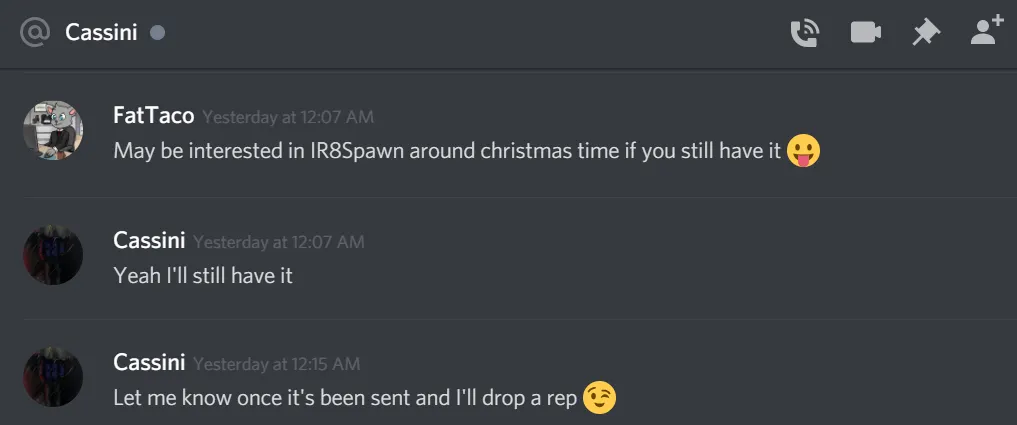Click Cassini username on the 12:15 AM message
The image size is (1017, 425).
pos(149,363)
